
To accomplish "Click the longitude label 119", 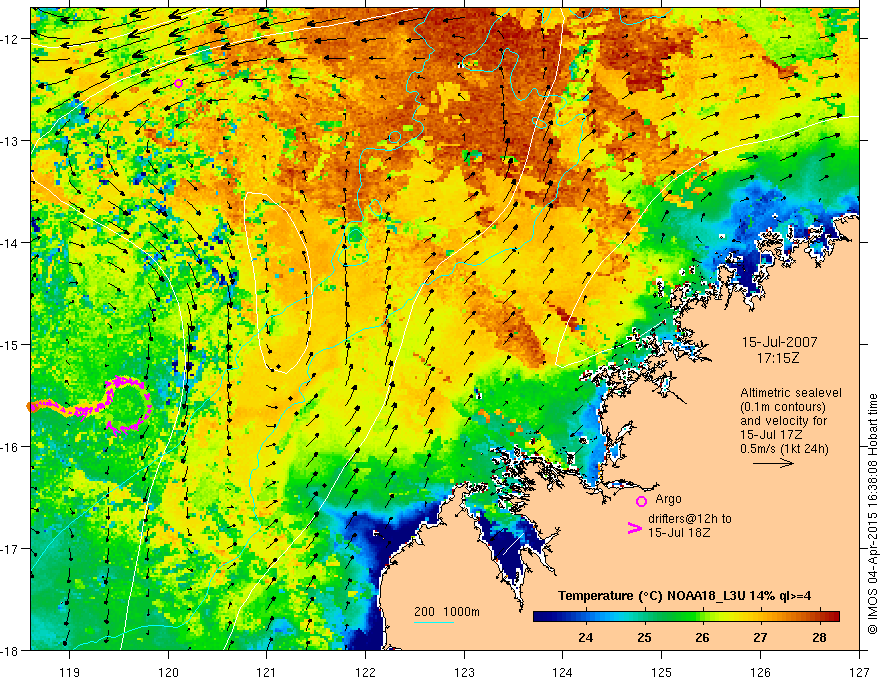I will tap(69, 672).
